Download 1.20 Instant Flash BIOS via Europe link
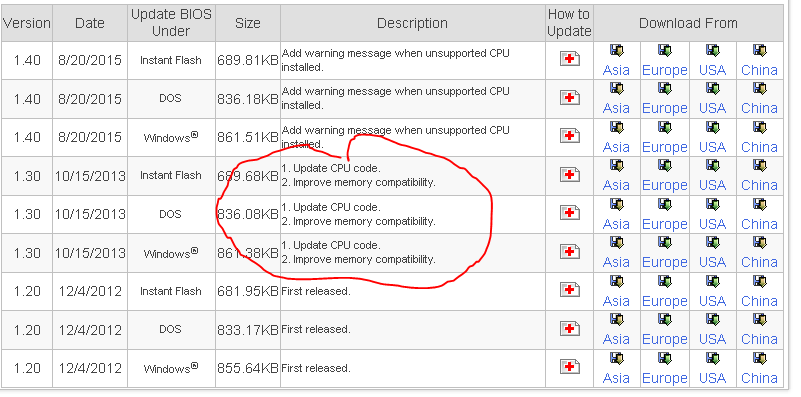Viewport: 801px width, 397px height. (665, 301)
